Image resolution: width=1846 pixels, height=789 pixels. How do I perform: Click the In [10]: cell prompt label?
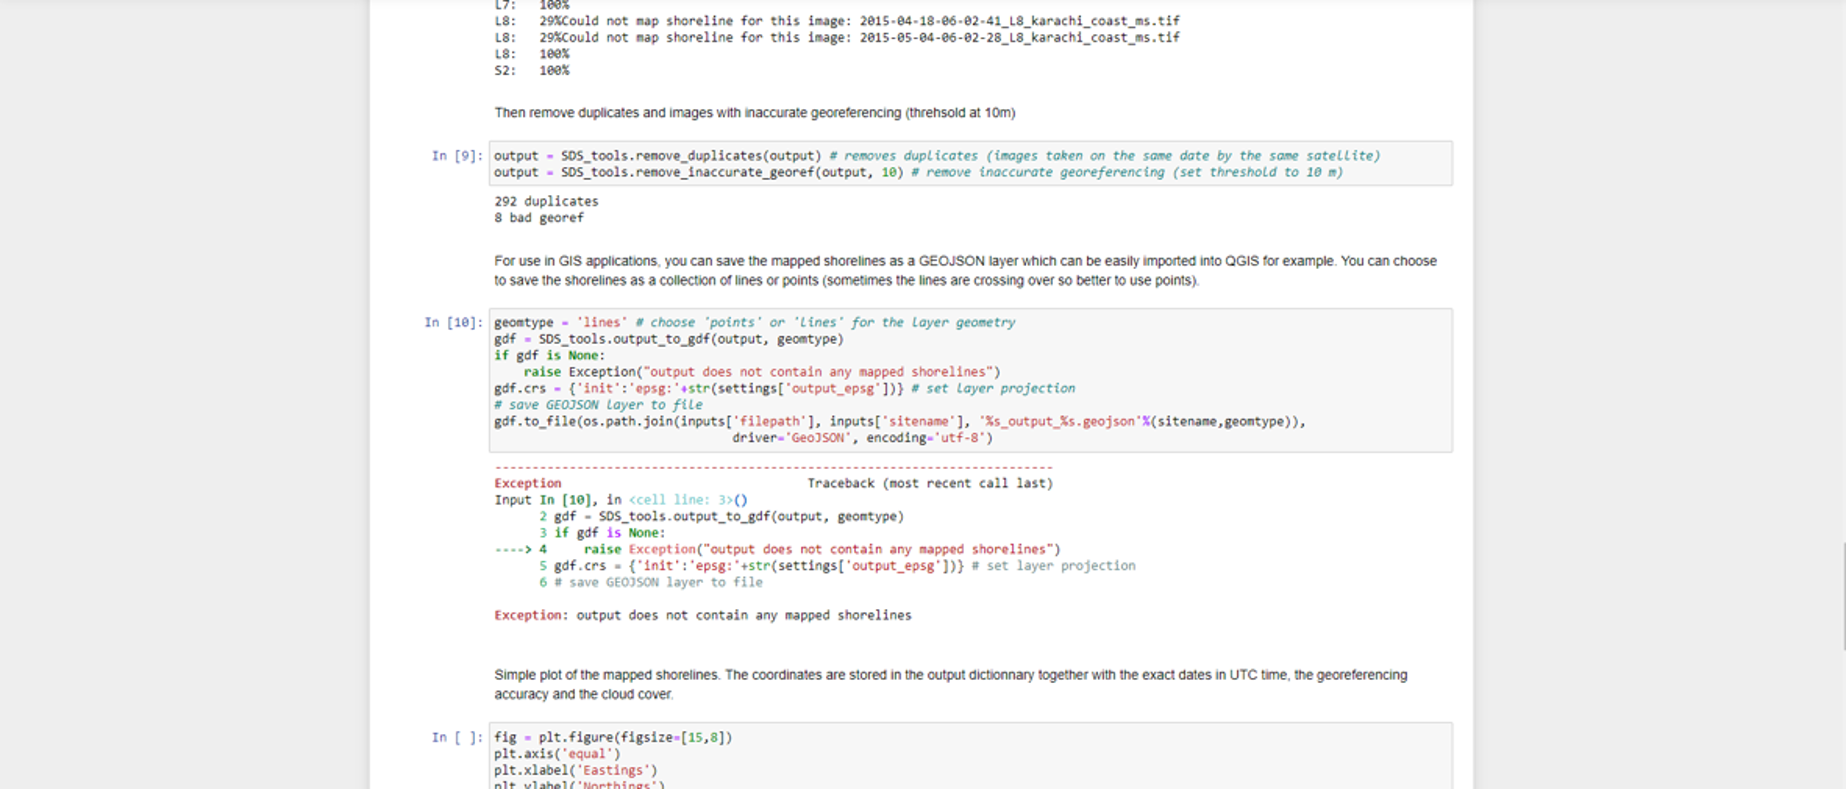[453, 322]
